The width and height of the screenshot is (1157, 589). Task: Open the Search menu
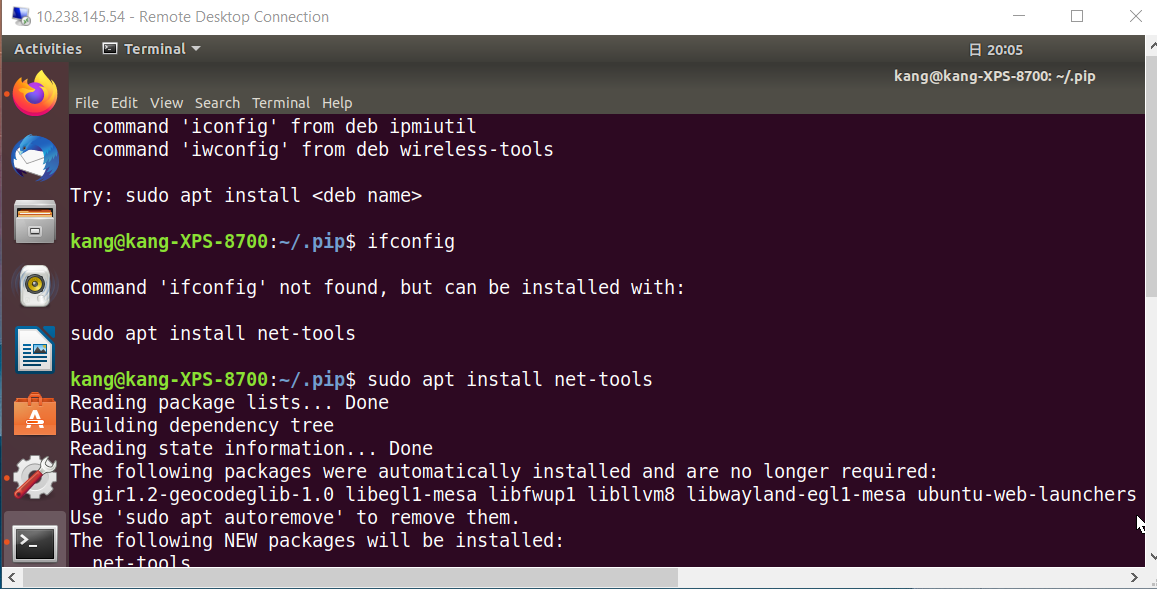pos(217,103)
